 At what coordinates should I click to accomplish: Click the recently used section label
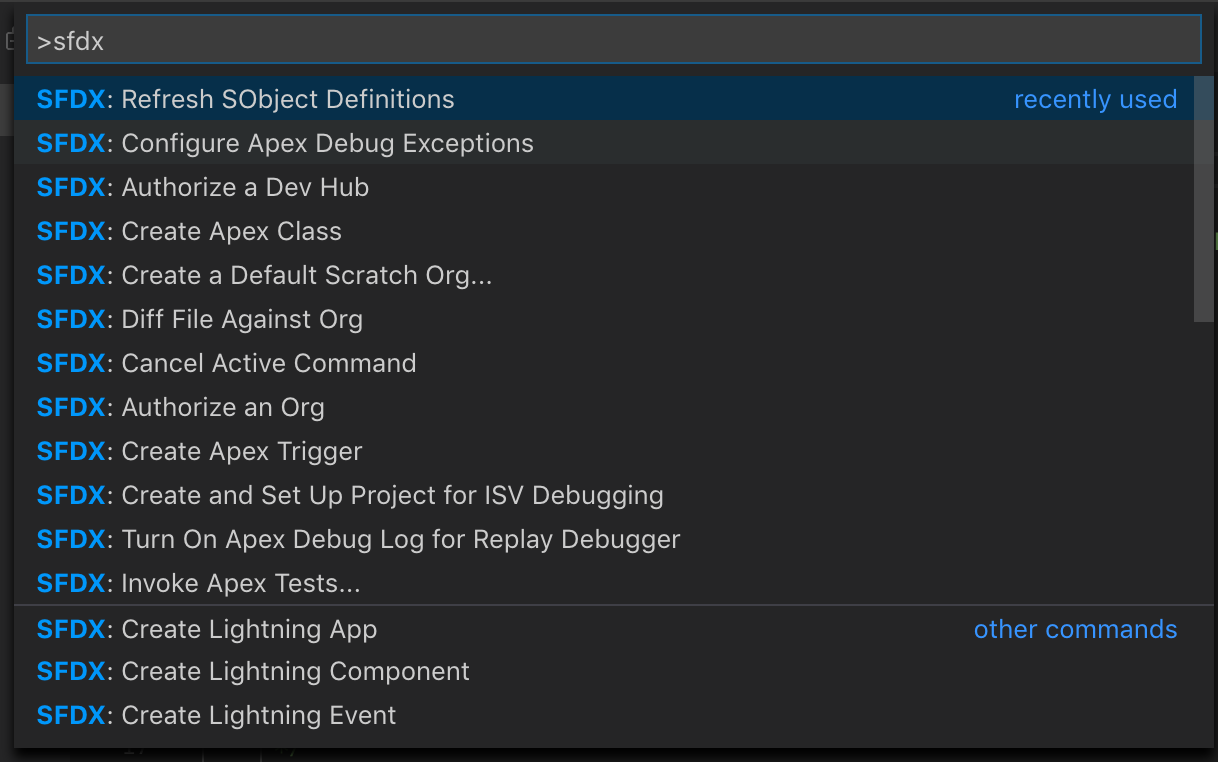coord(1095,99)
